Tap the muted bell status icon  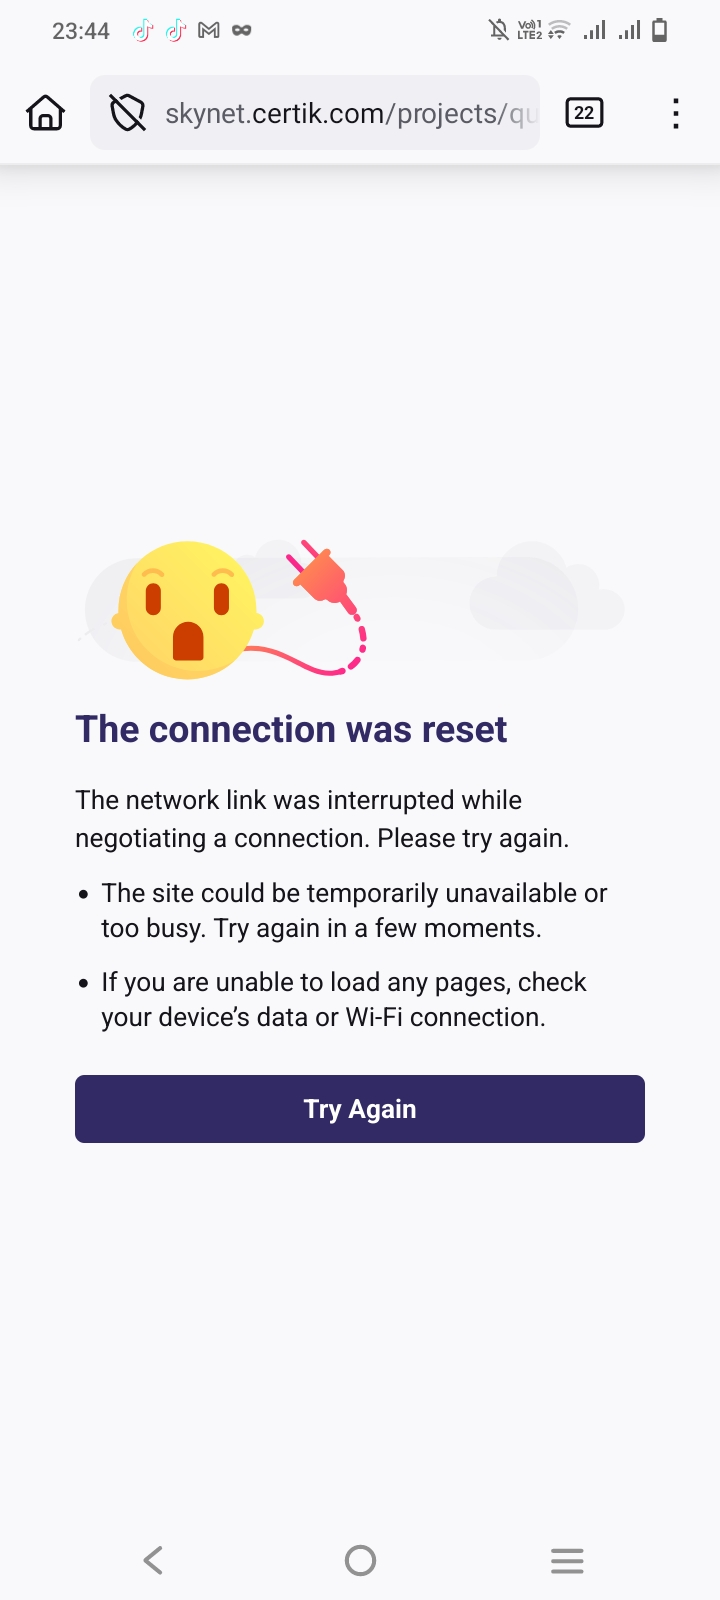pyautogui.click(x=498, y=31)
